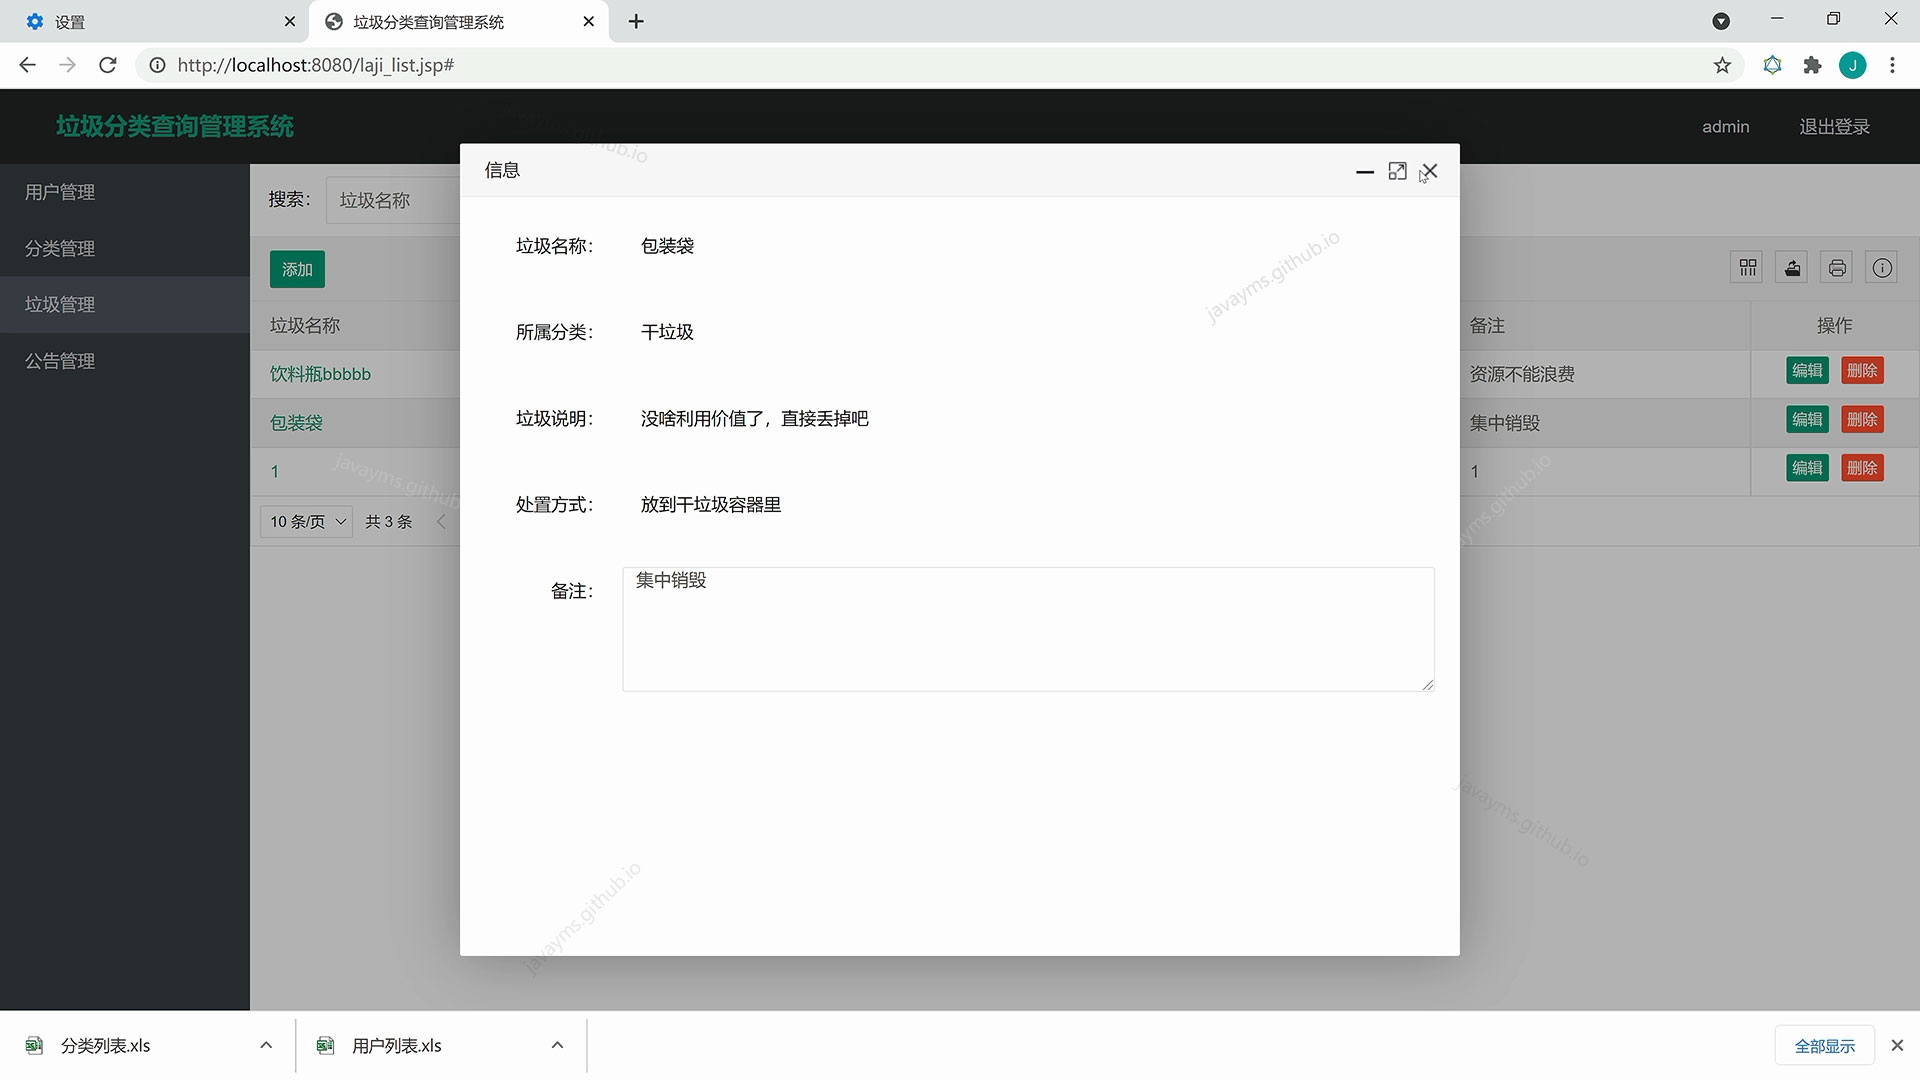Click the export data icon above the table
The height and width of the screenshot is (1080, 1920).
pos(1791,267)
